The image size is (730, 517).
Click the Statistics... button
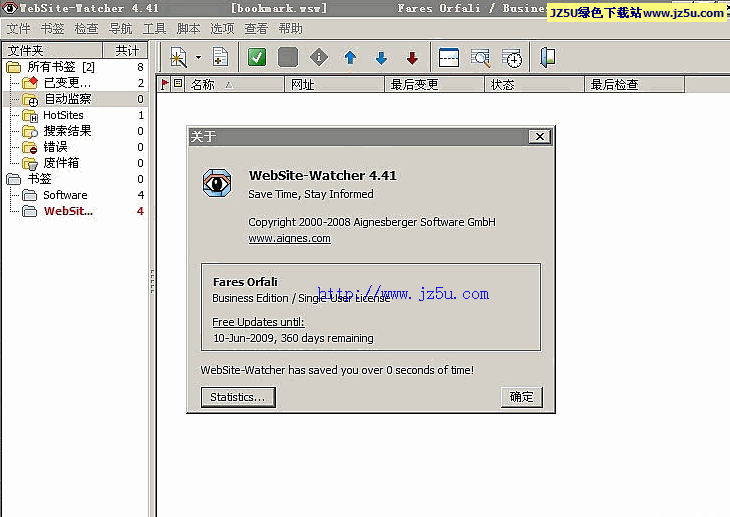(238, 397)
